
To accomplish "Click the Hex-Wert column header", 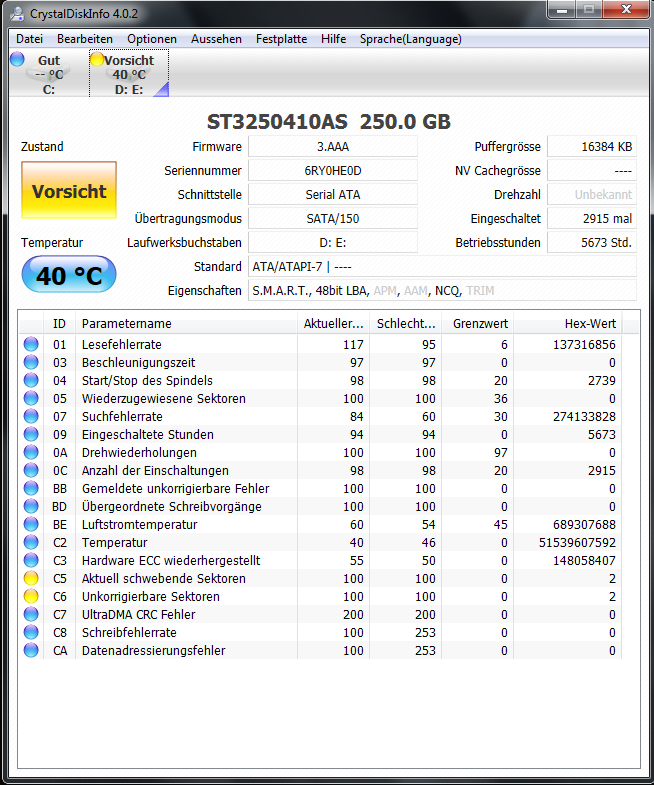I will (568, 324).
